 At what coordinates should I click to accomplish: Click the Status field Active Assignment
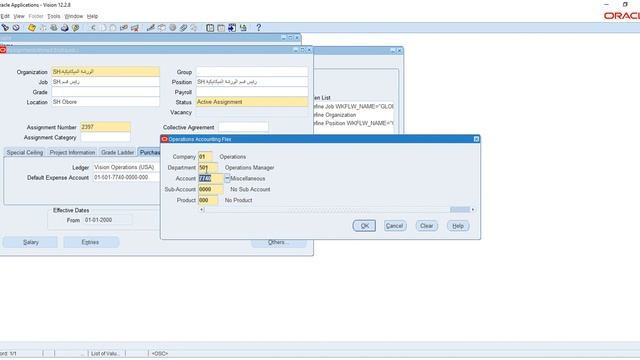click(x=252, y=102)
